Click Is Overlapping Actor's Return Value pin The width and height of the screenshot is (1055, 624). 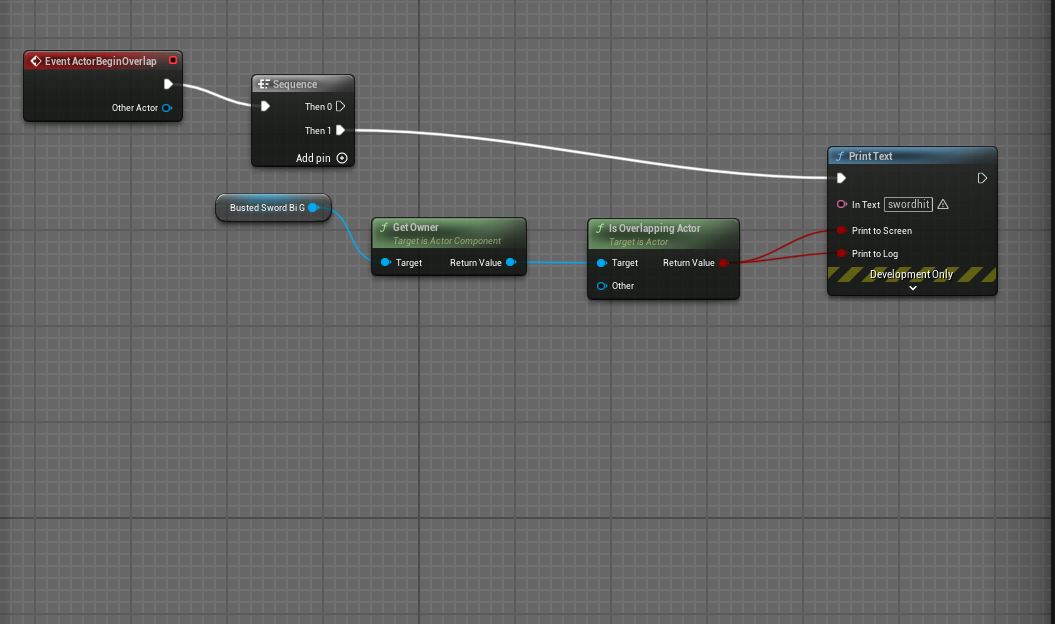(724, 263)
